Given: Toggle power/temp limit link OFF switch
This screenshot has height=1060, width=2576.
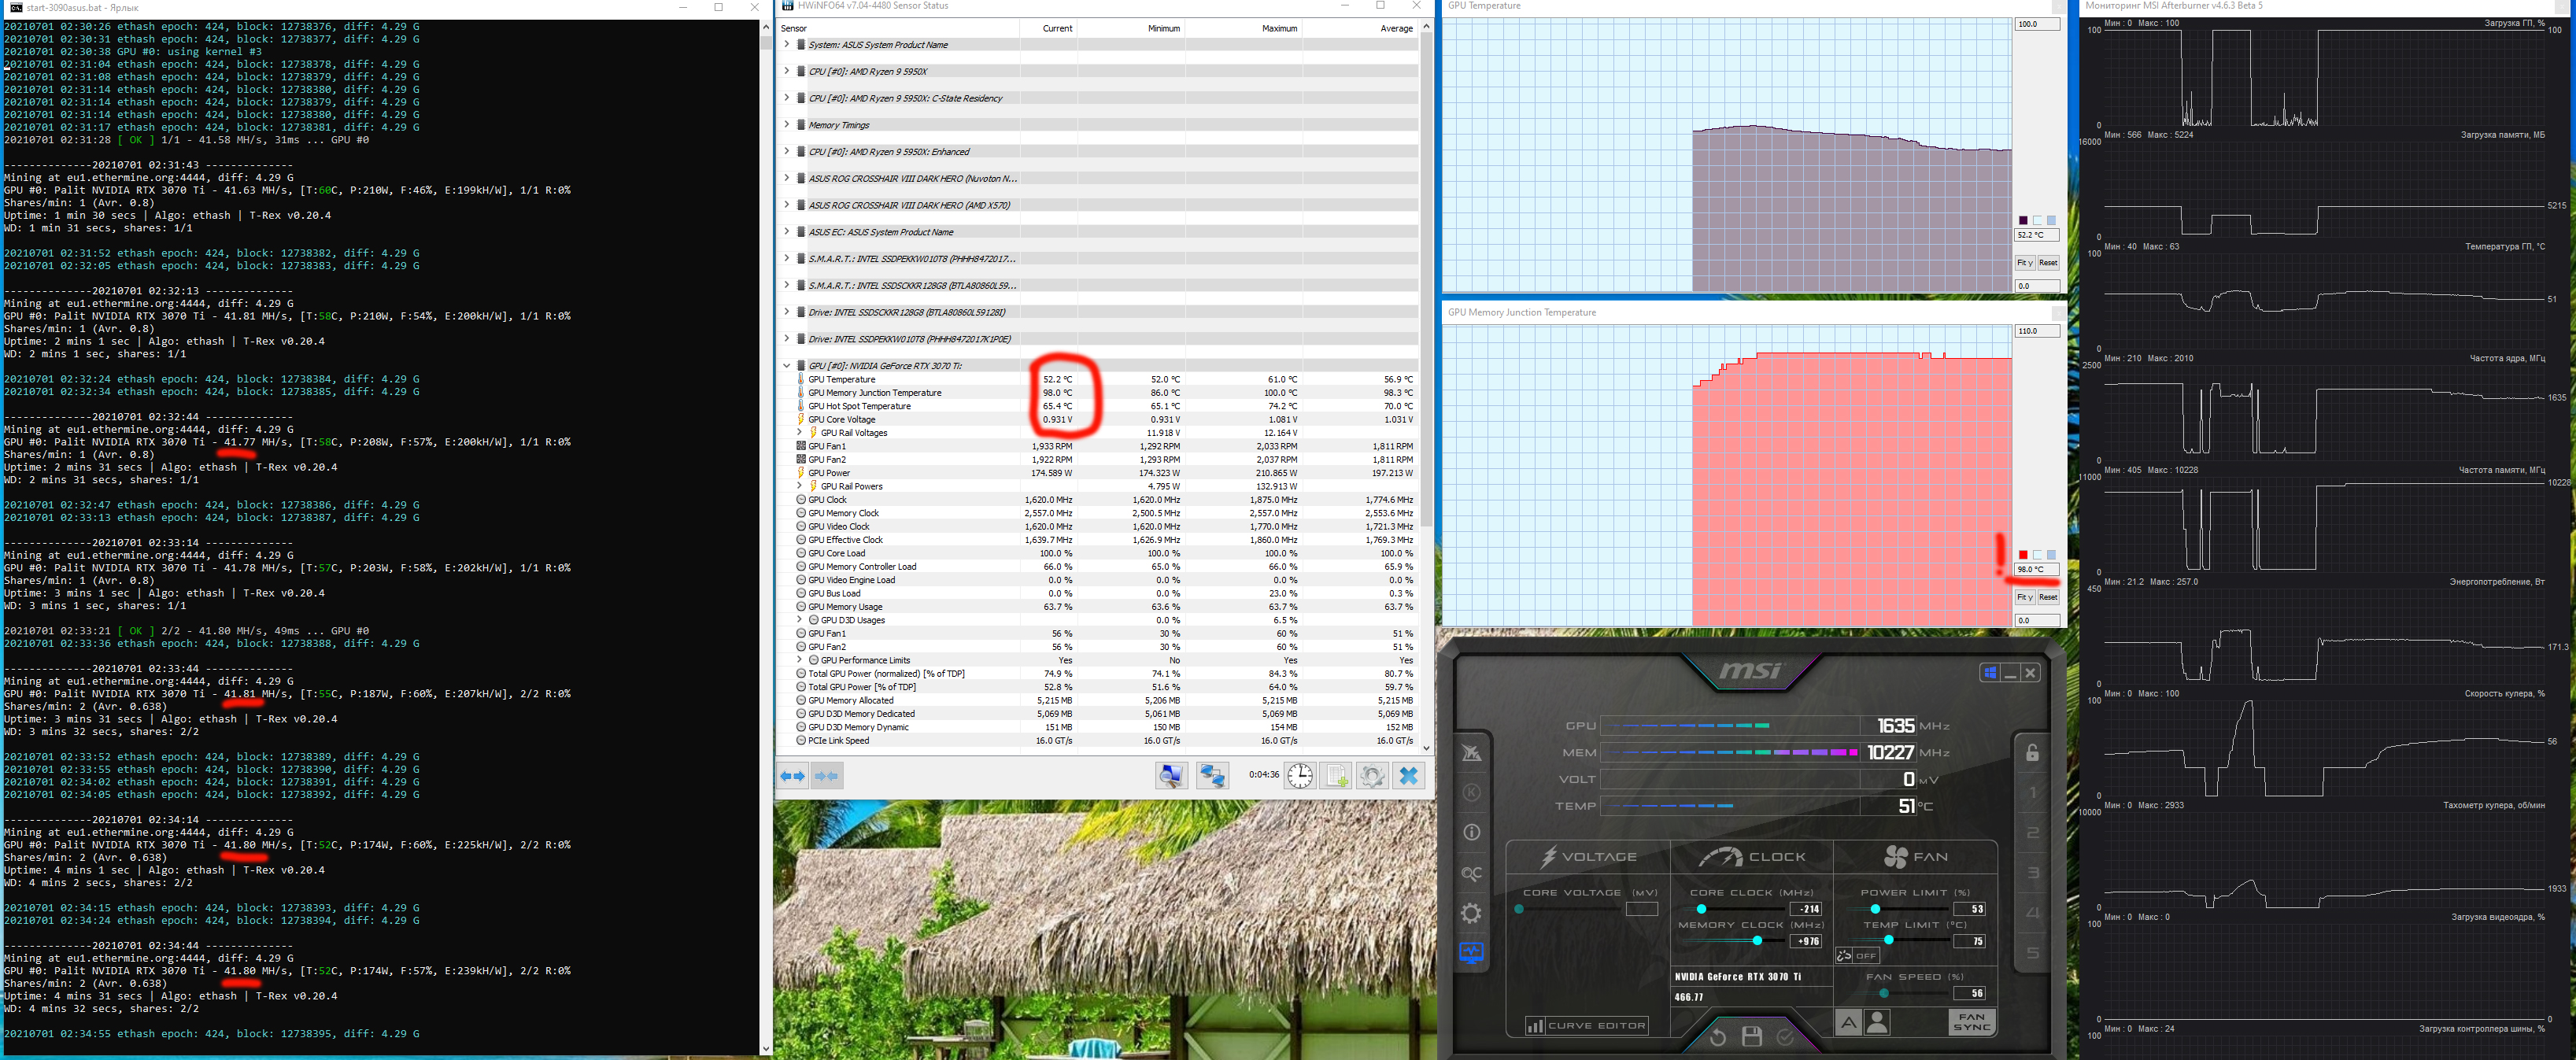Looking at the screenshot, I should (x=1857, y=955).
